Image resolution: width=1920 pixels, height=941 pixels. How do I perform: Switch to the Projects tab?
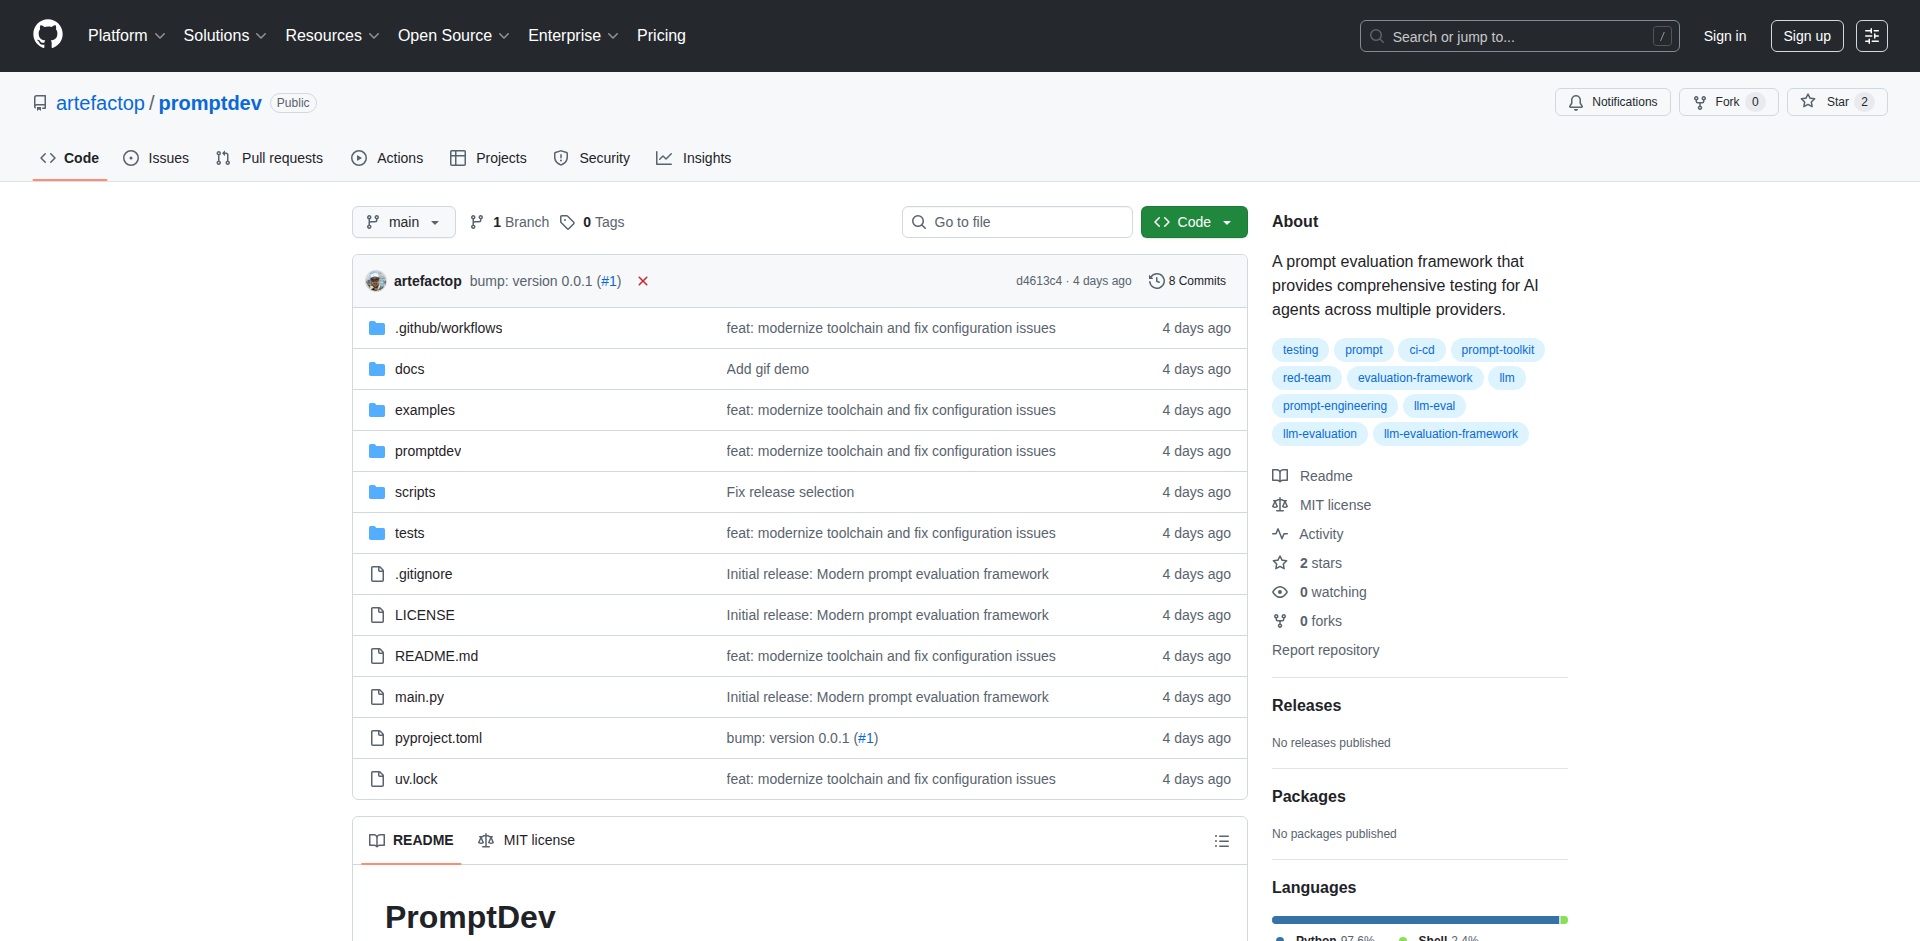coord(488,158)
